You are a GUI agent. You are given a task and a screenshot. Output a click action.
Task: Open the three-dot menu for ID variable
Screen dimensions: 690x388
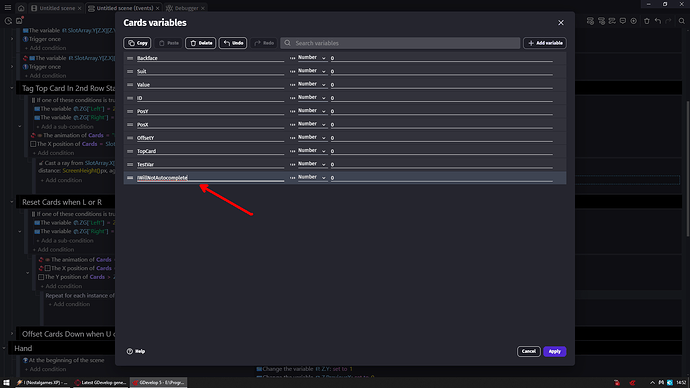click(292, 98)
